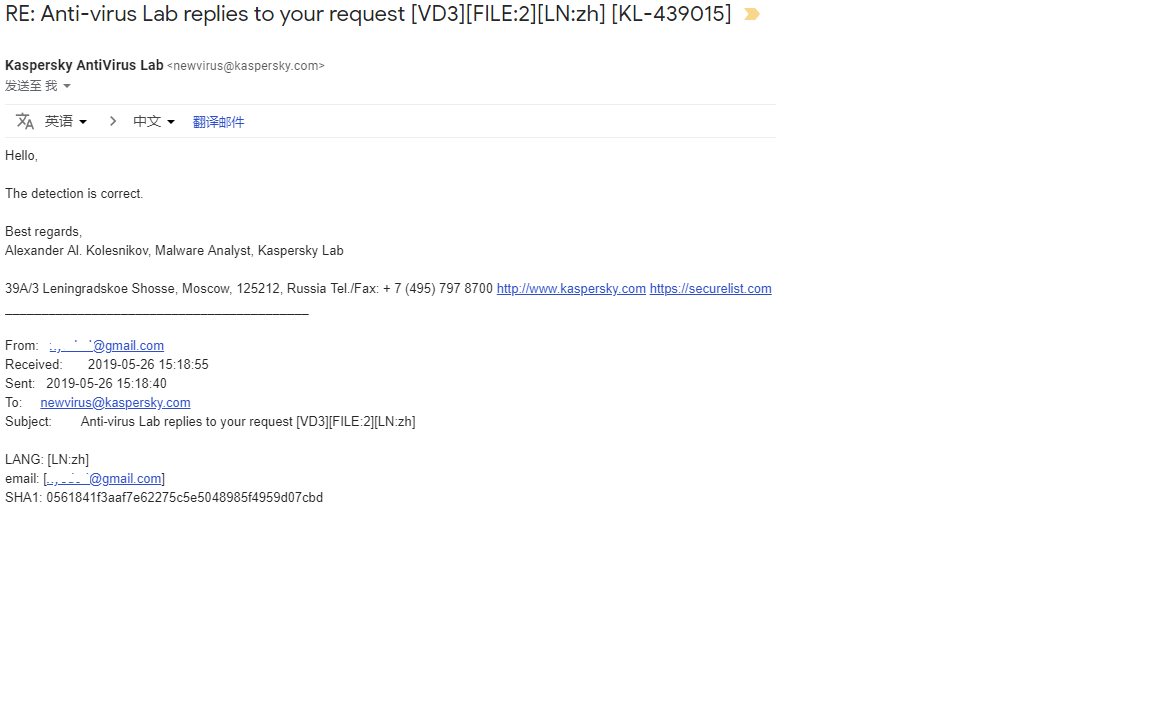Expand recipient details arrow next to 发送至 我
Image resolution: width=1152 pixels, height=720 pixels.
67,87
